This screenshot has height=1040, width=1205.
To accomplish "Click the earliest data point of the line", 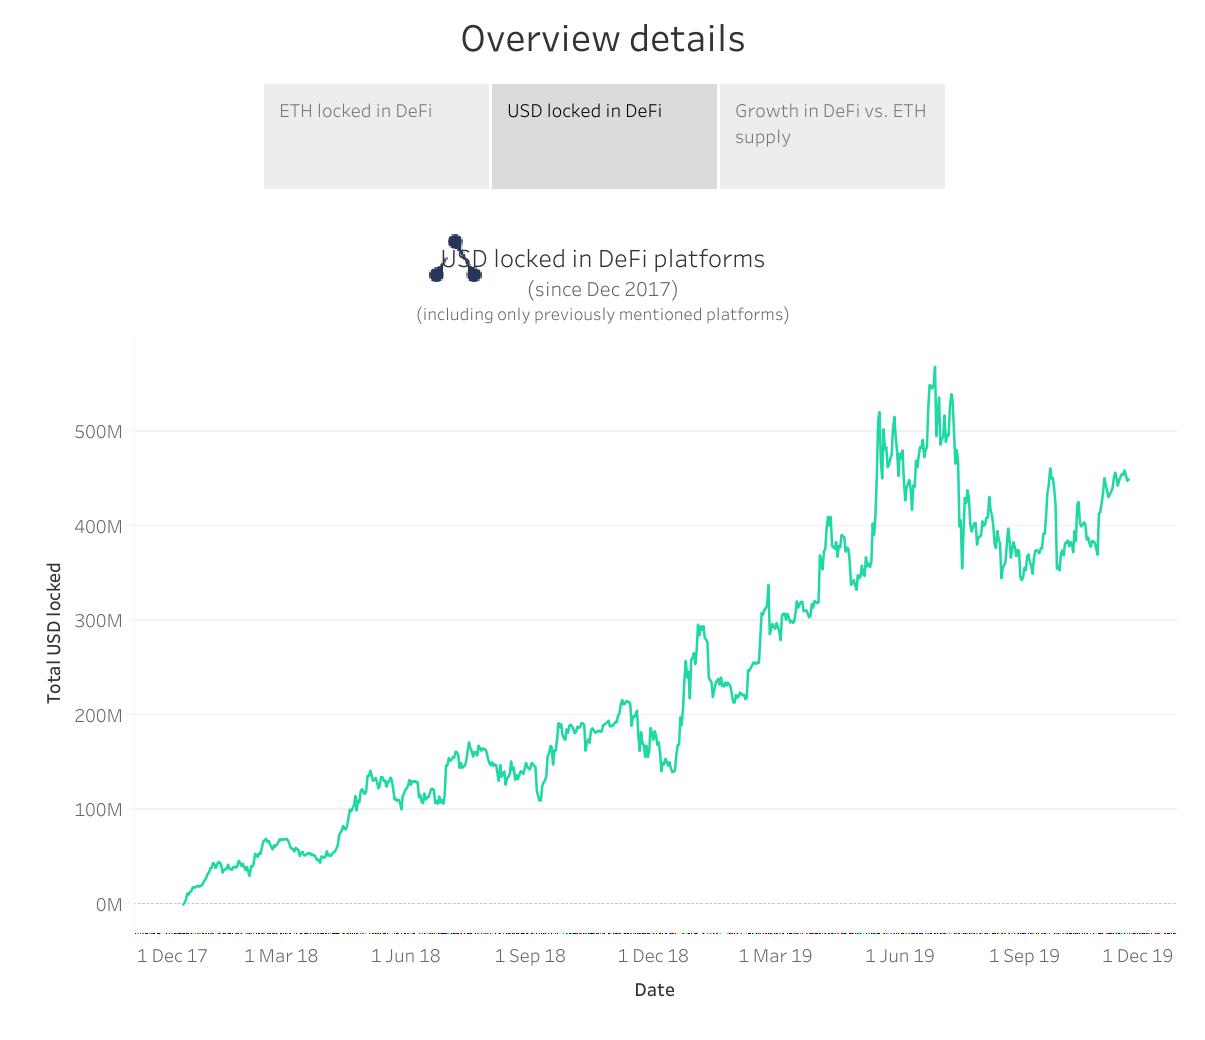I will [183, 902].
